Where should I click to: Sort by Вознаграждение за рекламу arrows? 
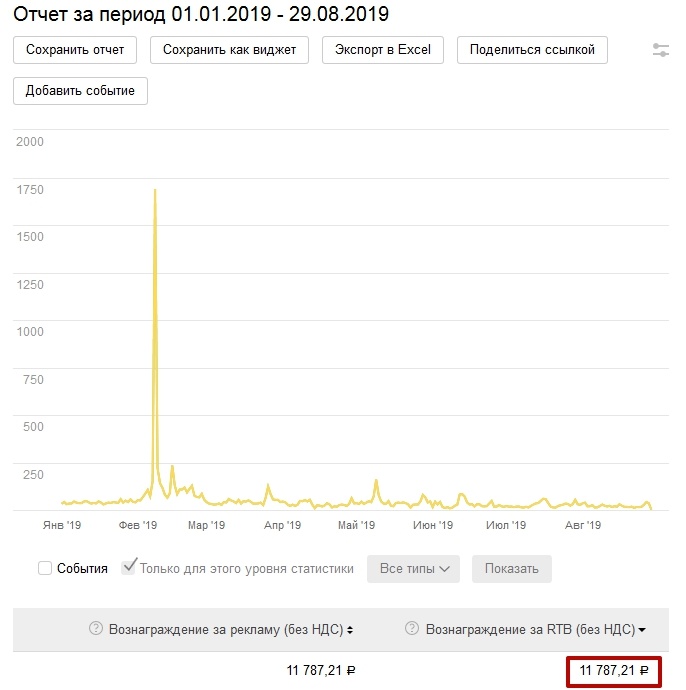click(x=350, y=630)
